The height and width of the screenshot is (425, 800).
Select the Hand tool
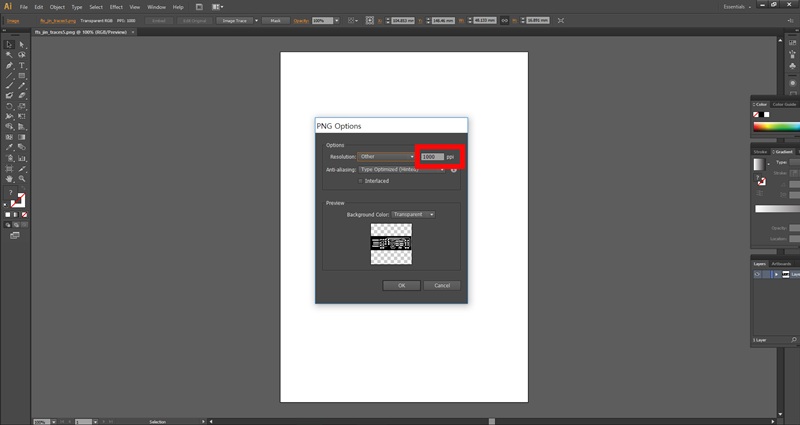(x=9, y=179)
